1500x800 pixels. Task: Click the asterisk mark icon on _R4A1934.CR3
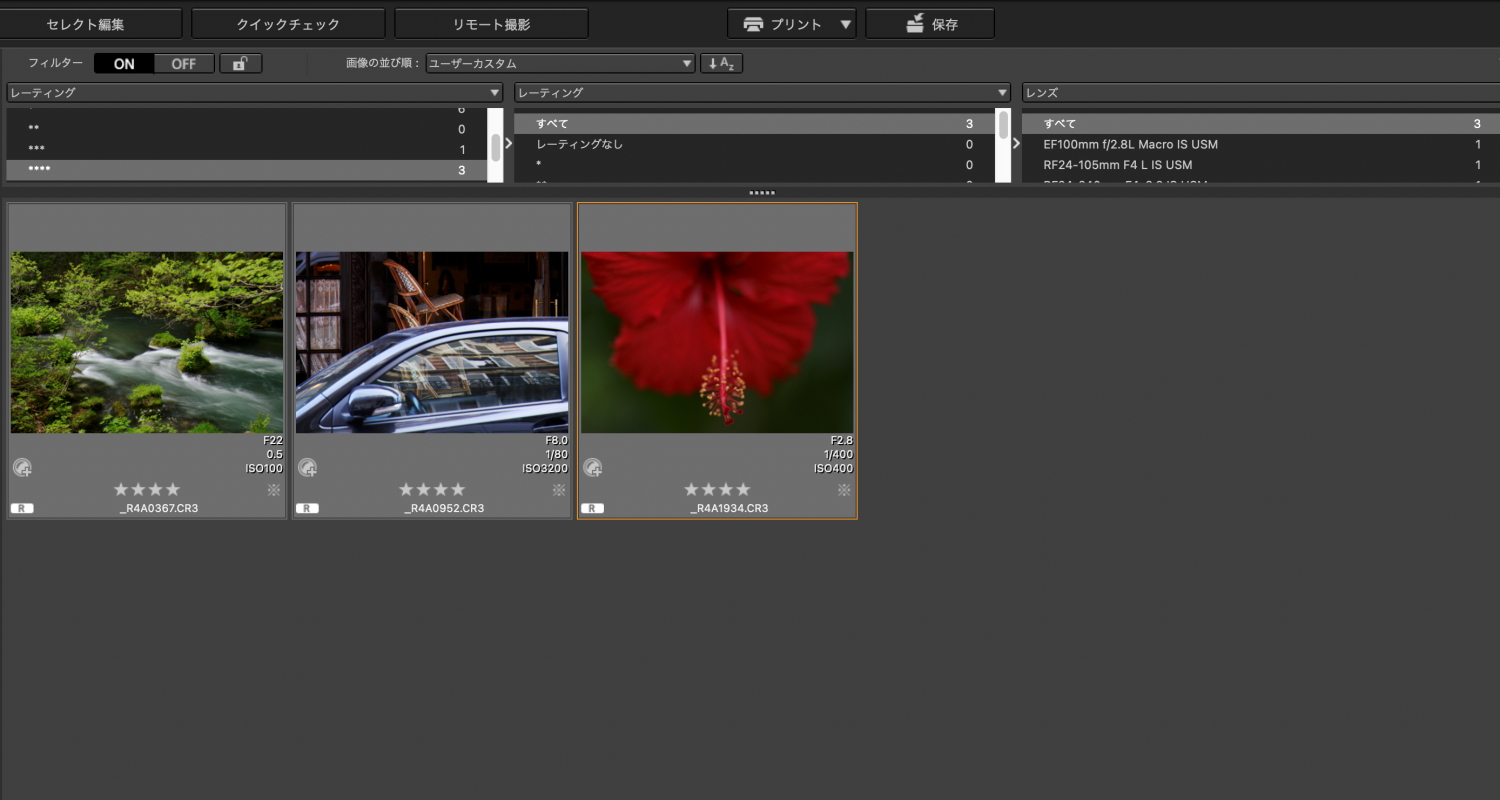[x=844, y=490]
